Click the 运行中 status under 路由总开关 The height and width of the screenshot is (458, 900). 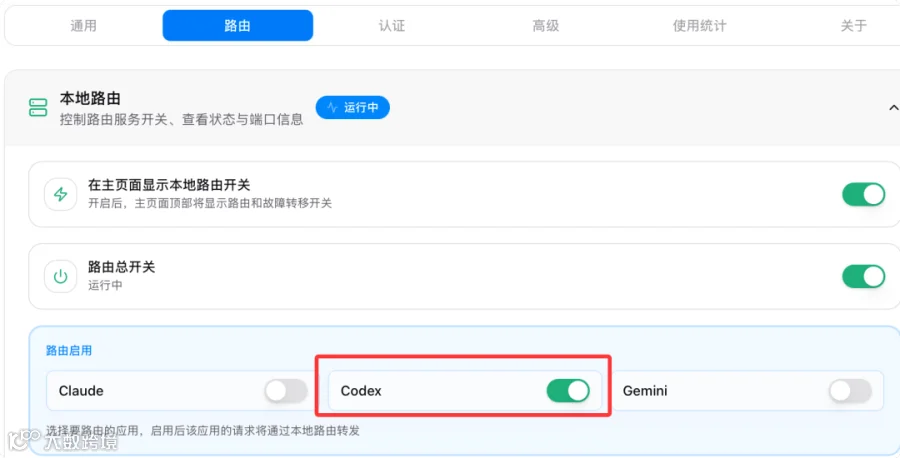tap(105, 285)
